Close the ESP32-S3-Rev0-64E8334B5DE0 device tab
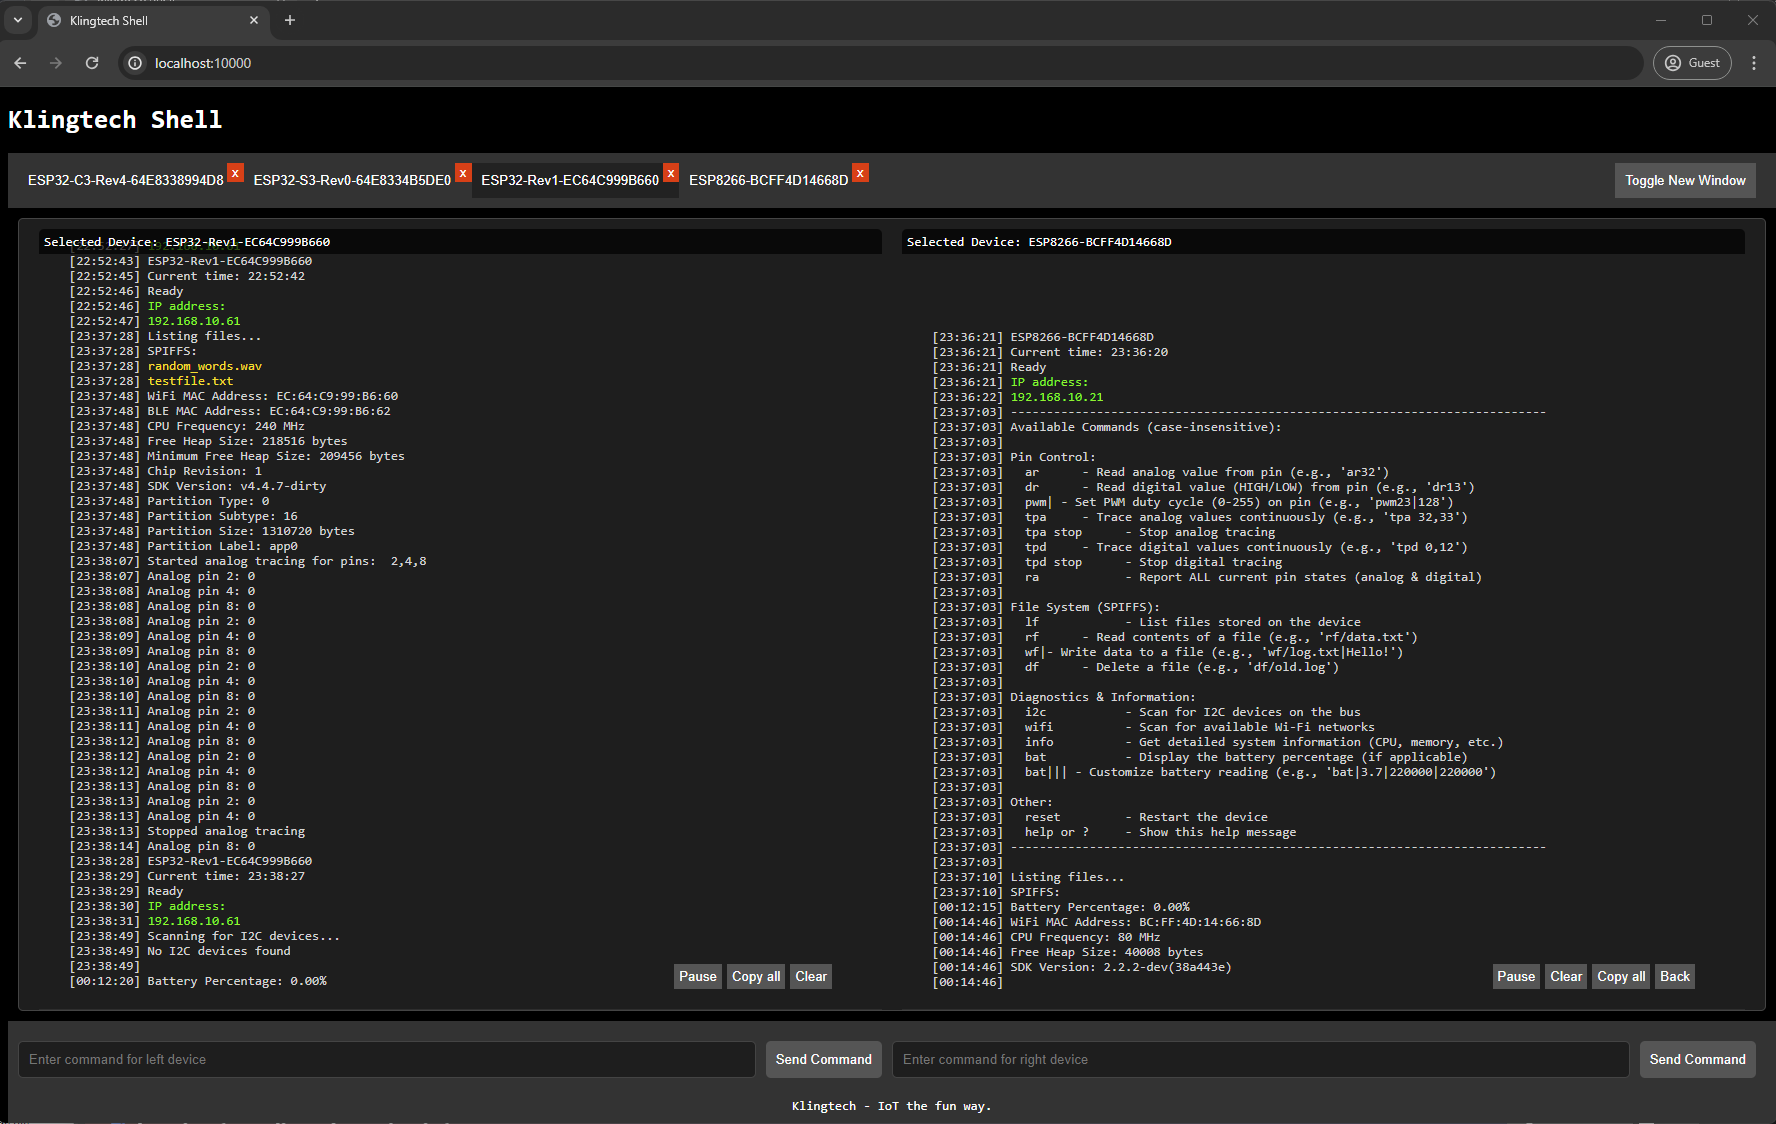1776x1124 pixels. tap(463, 173)
